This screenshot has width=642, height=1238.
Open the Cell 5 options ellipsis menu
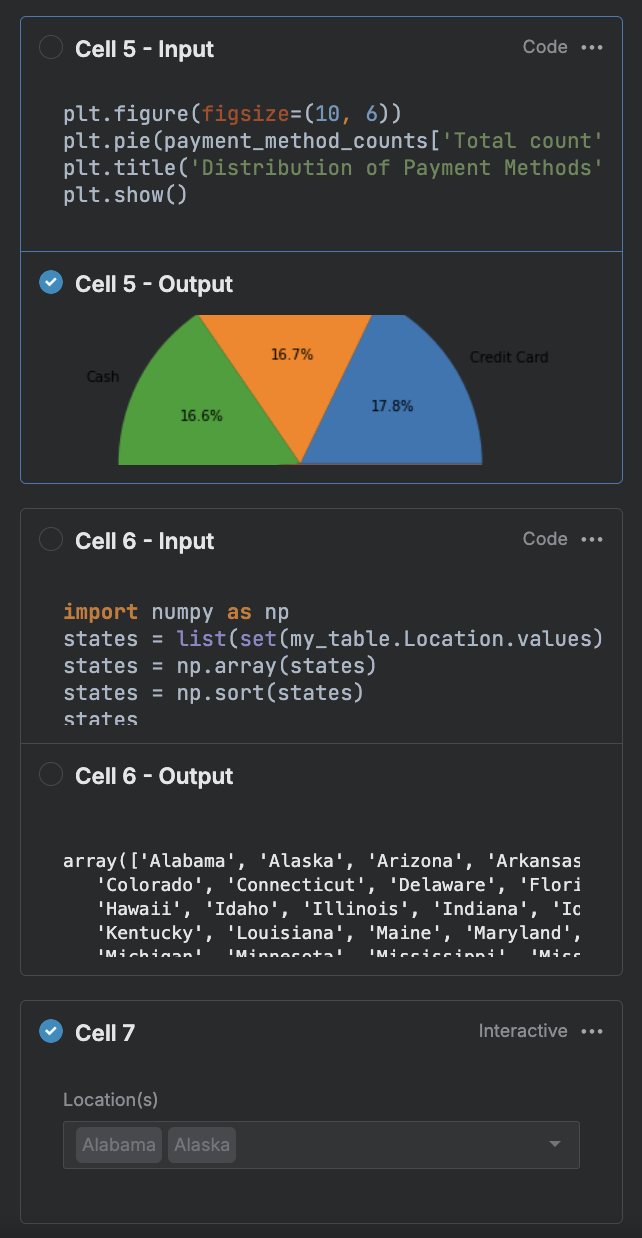pyautogui.click(x=593, y=47)
